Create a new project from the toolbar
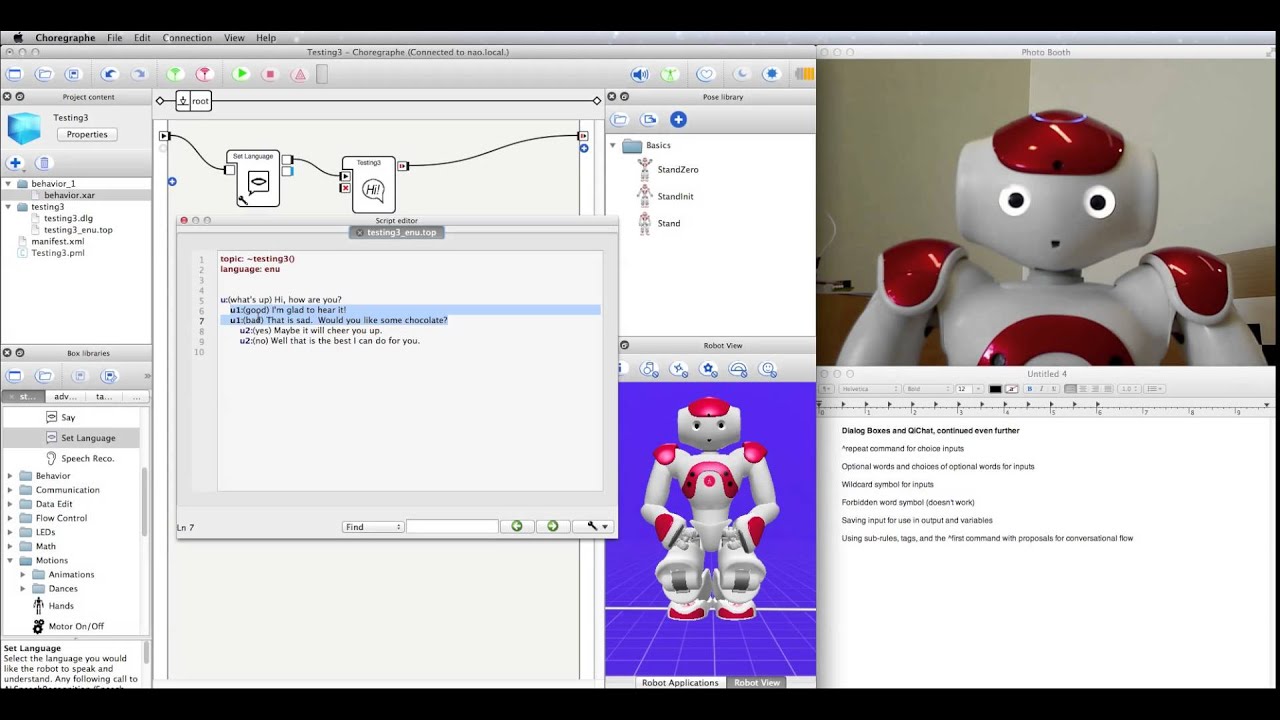Screen dimensions: 1280x720 [x=14, y=74]
